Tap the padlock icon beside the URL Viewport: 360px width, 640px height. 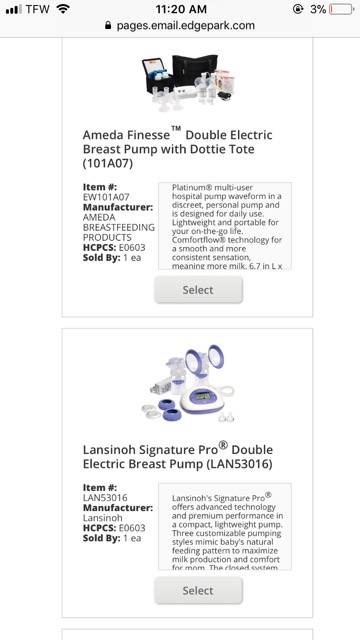click(x=108, y=25)
